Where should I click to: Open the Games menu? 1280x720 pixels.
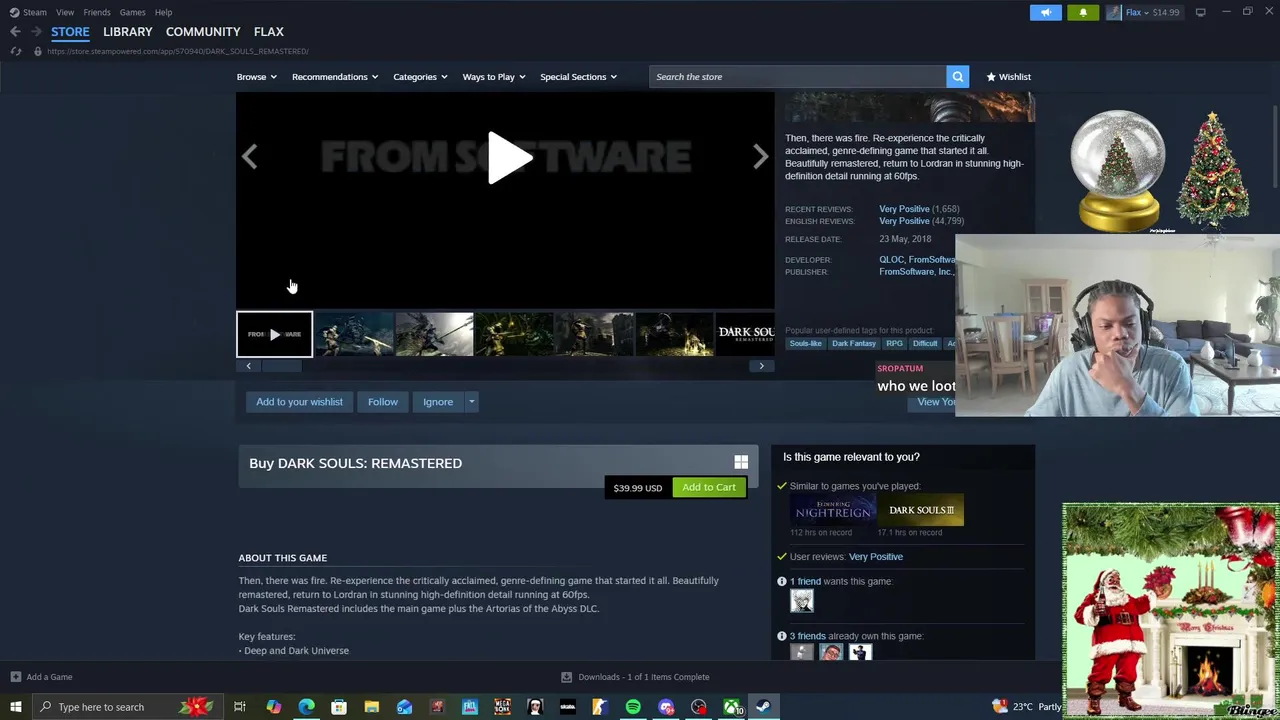(x=132, y=12)
